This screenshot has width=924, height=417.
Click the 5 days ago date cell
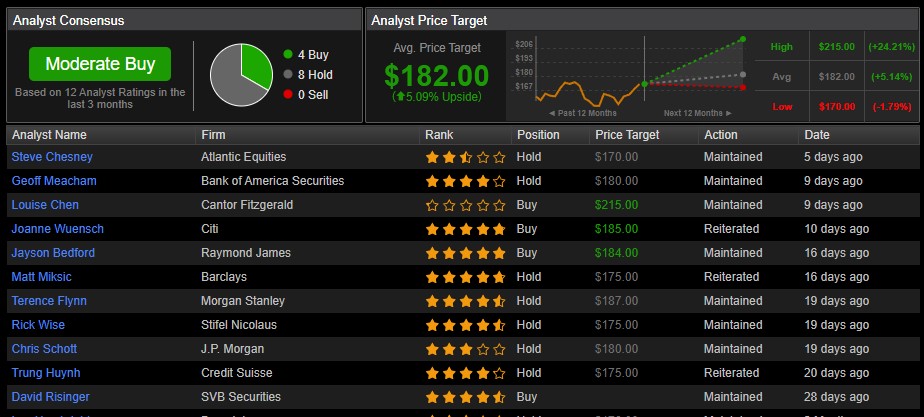(833, 157)
